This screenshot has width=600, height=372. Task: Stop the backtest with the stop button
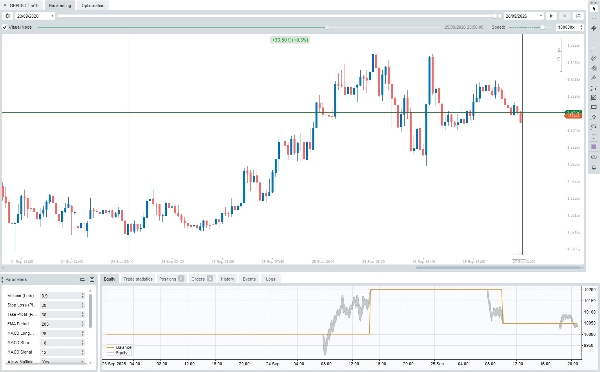(x=564, y=16)
